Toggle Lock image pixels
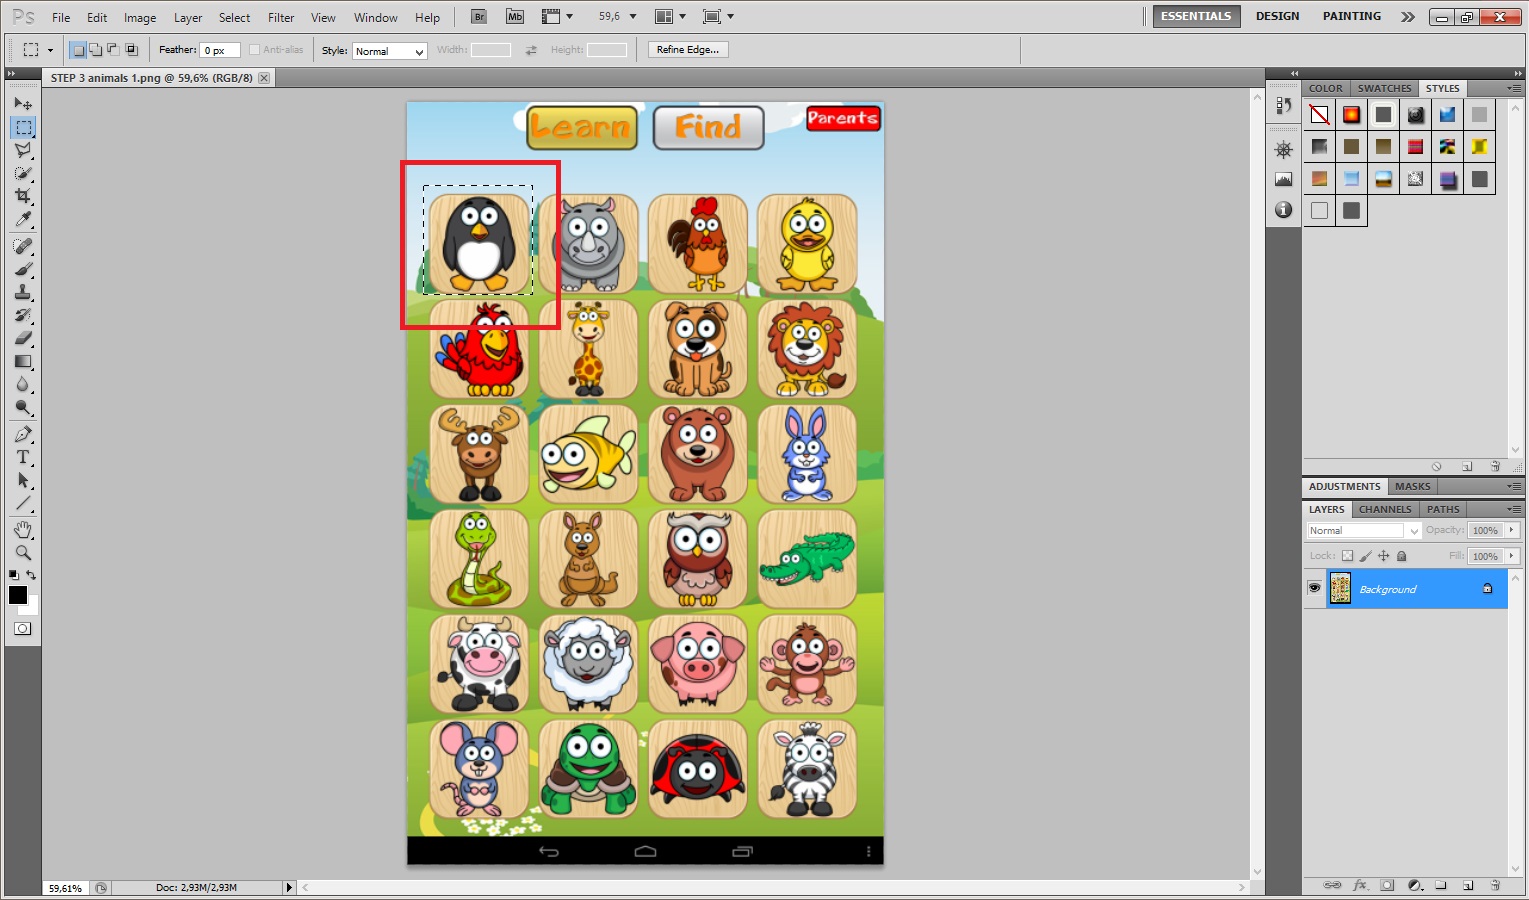 click(x=1366, y=556)
